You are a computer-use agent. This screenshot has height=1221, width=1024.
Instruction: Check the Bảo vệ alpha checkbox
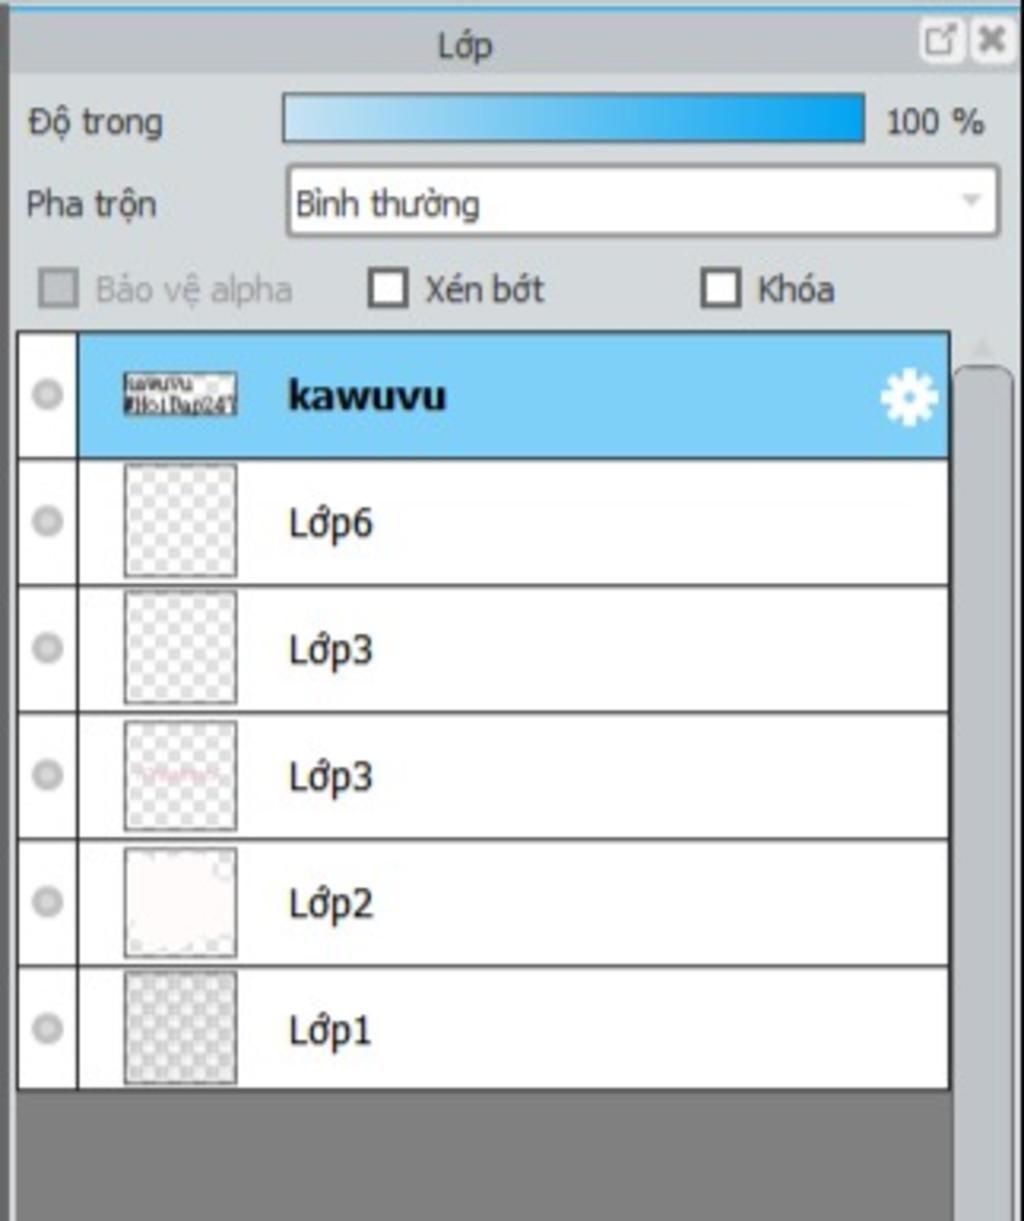pos(58,289)
